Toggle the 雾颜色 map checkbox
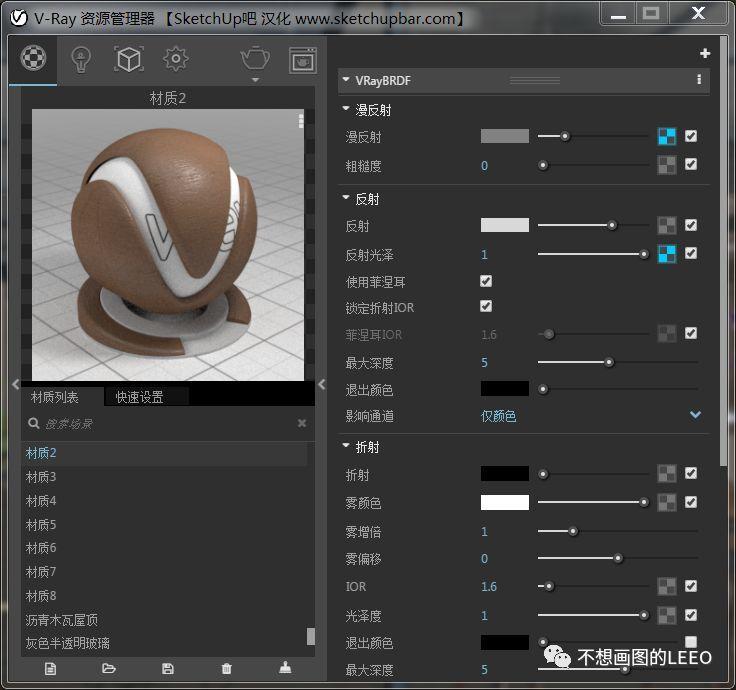The image size is (736, 690). coord(690,502)
